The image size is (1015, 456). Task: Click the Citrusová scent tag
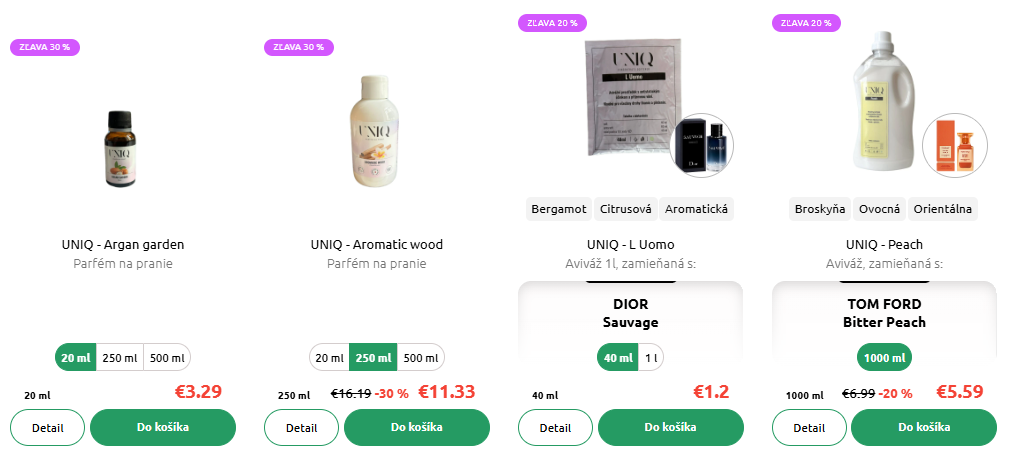click(625, 209)
